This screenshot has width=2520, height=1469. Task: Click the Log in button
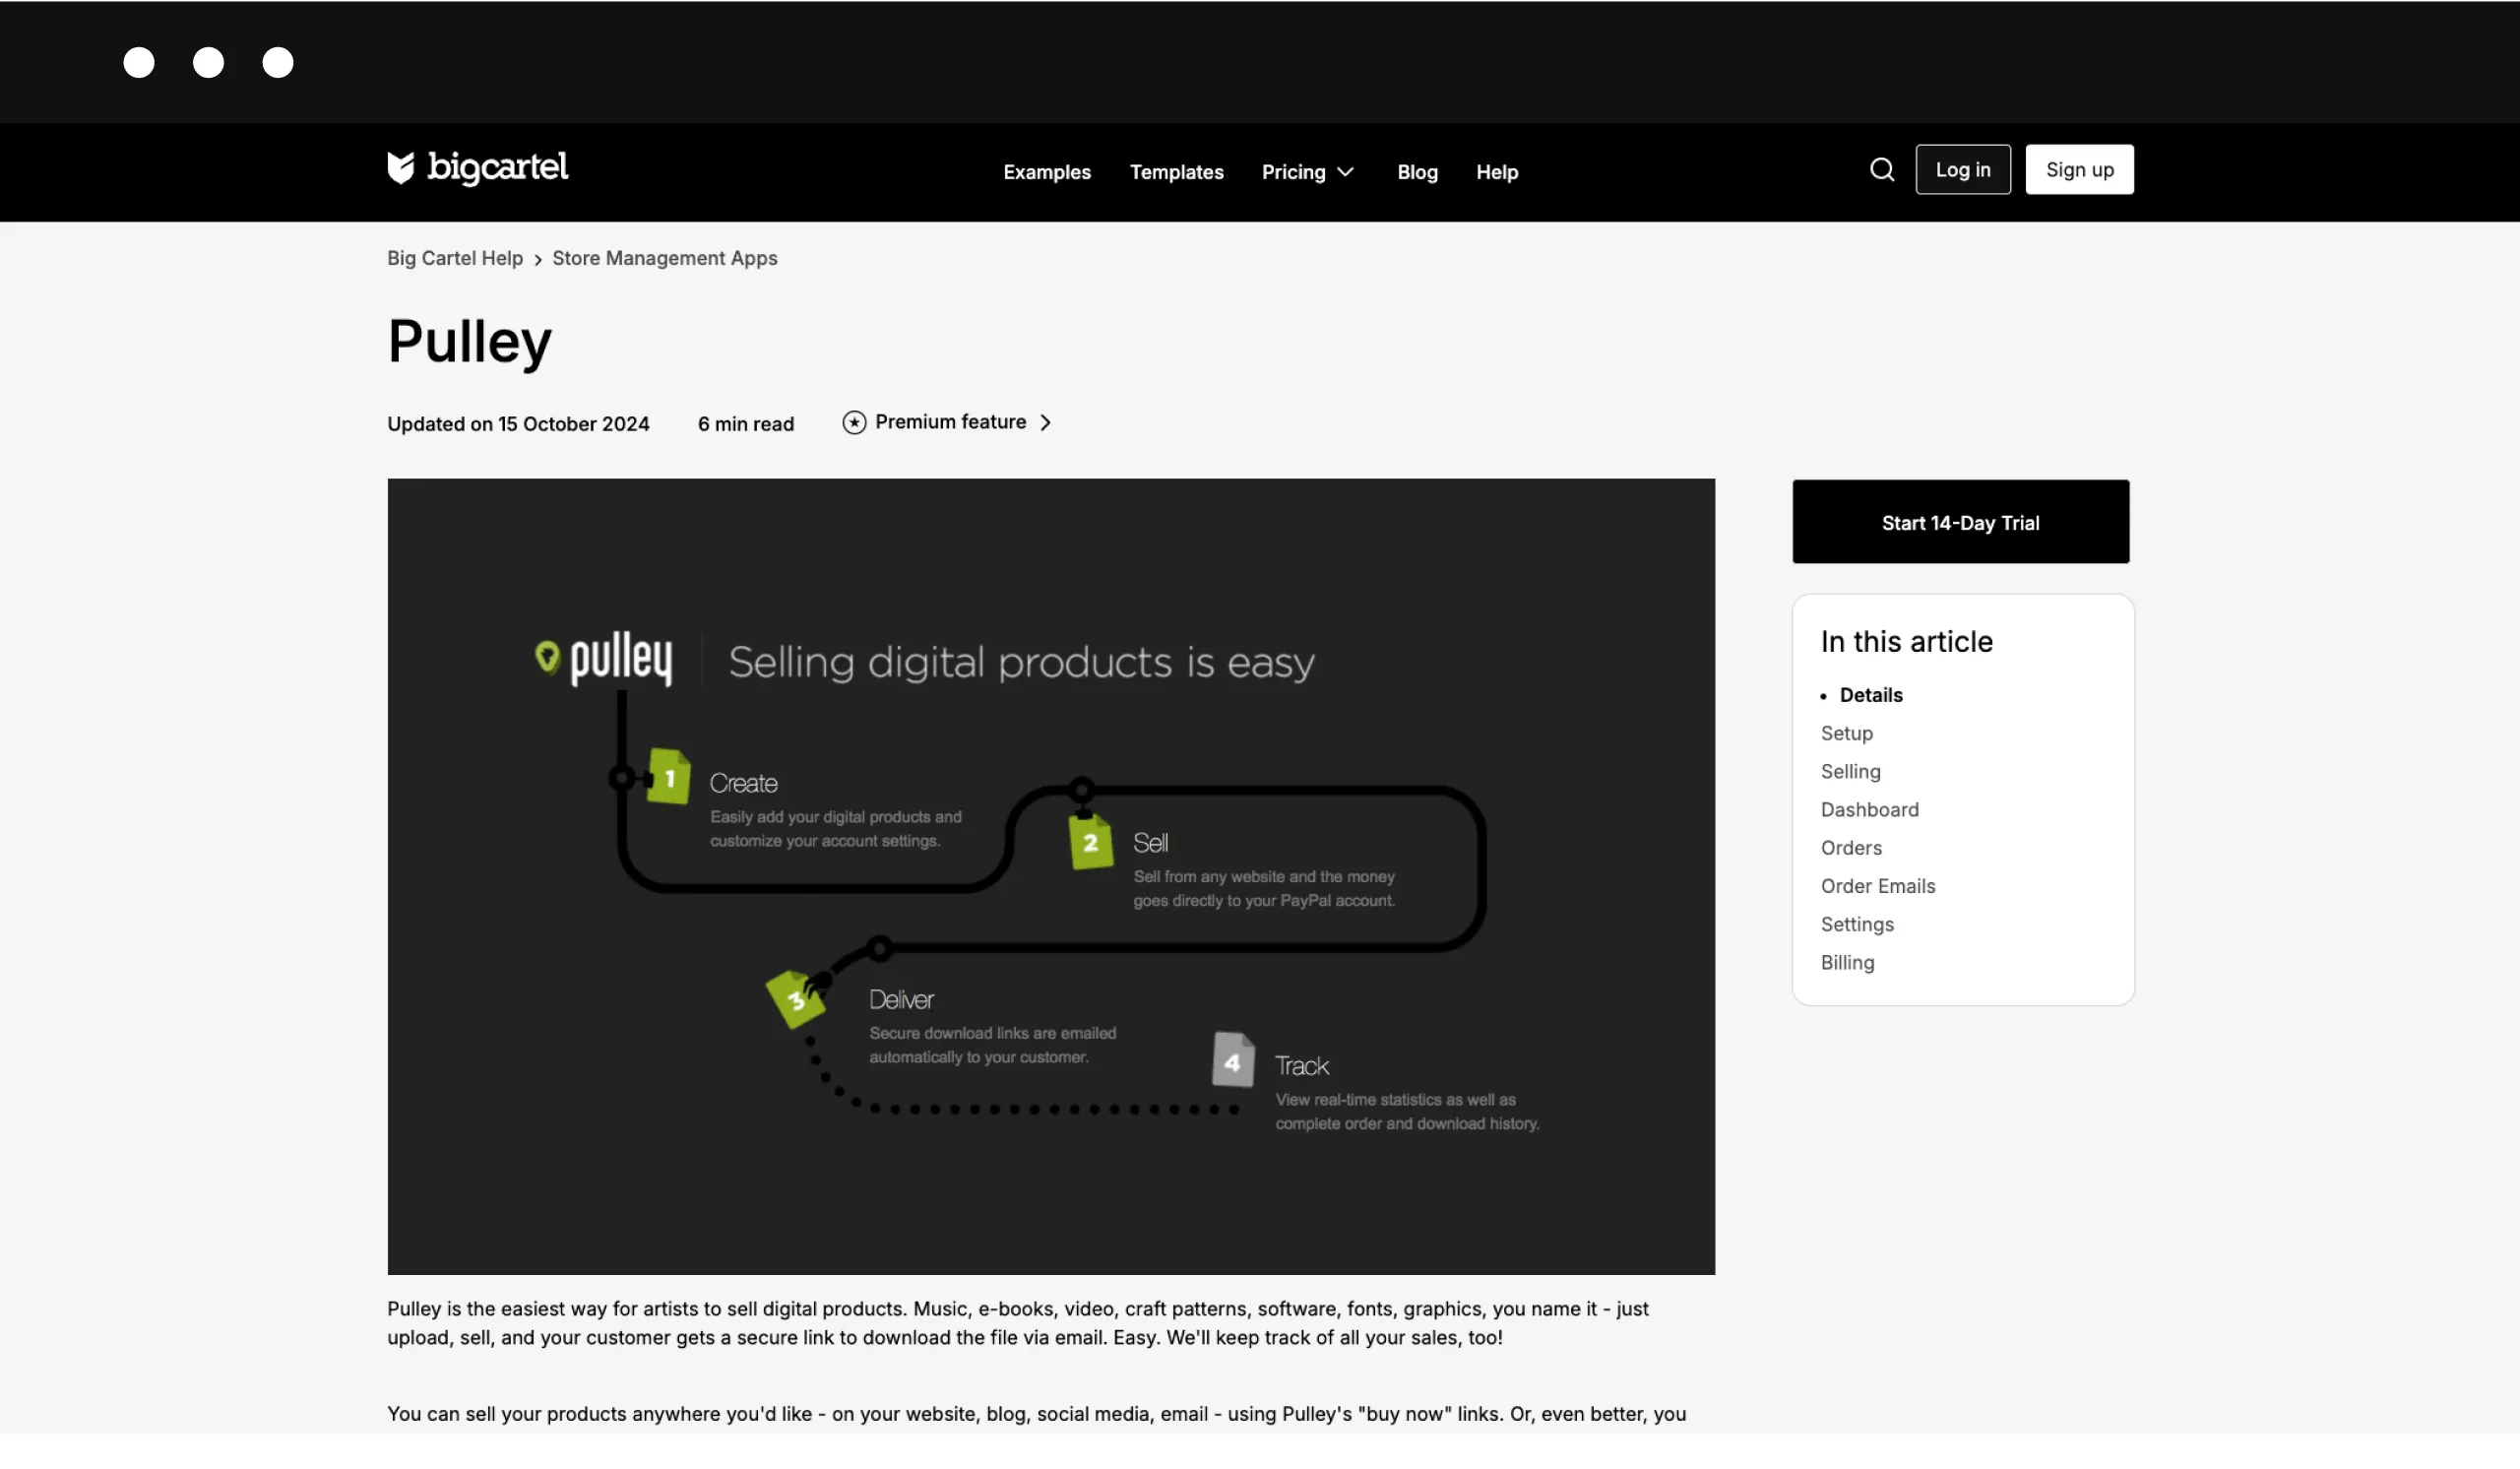coord(1962,170)
